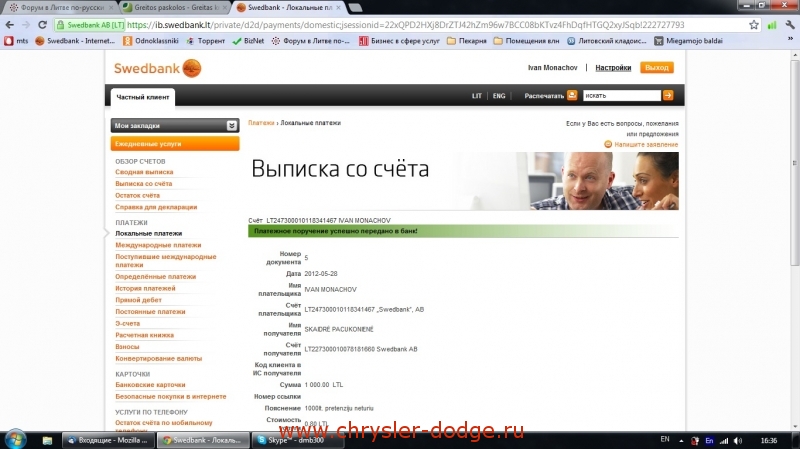Screen dimensions: 800x449
Task: Bookmark this page with the star icon
Action: click(x=754, y=25)
